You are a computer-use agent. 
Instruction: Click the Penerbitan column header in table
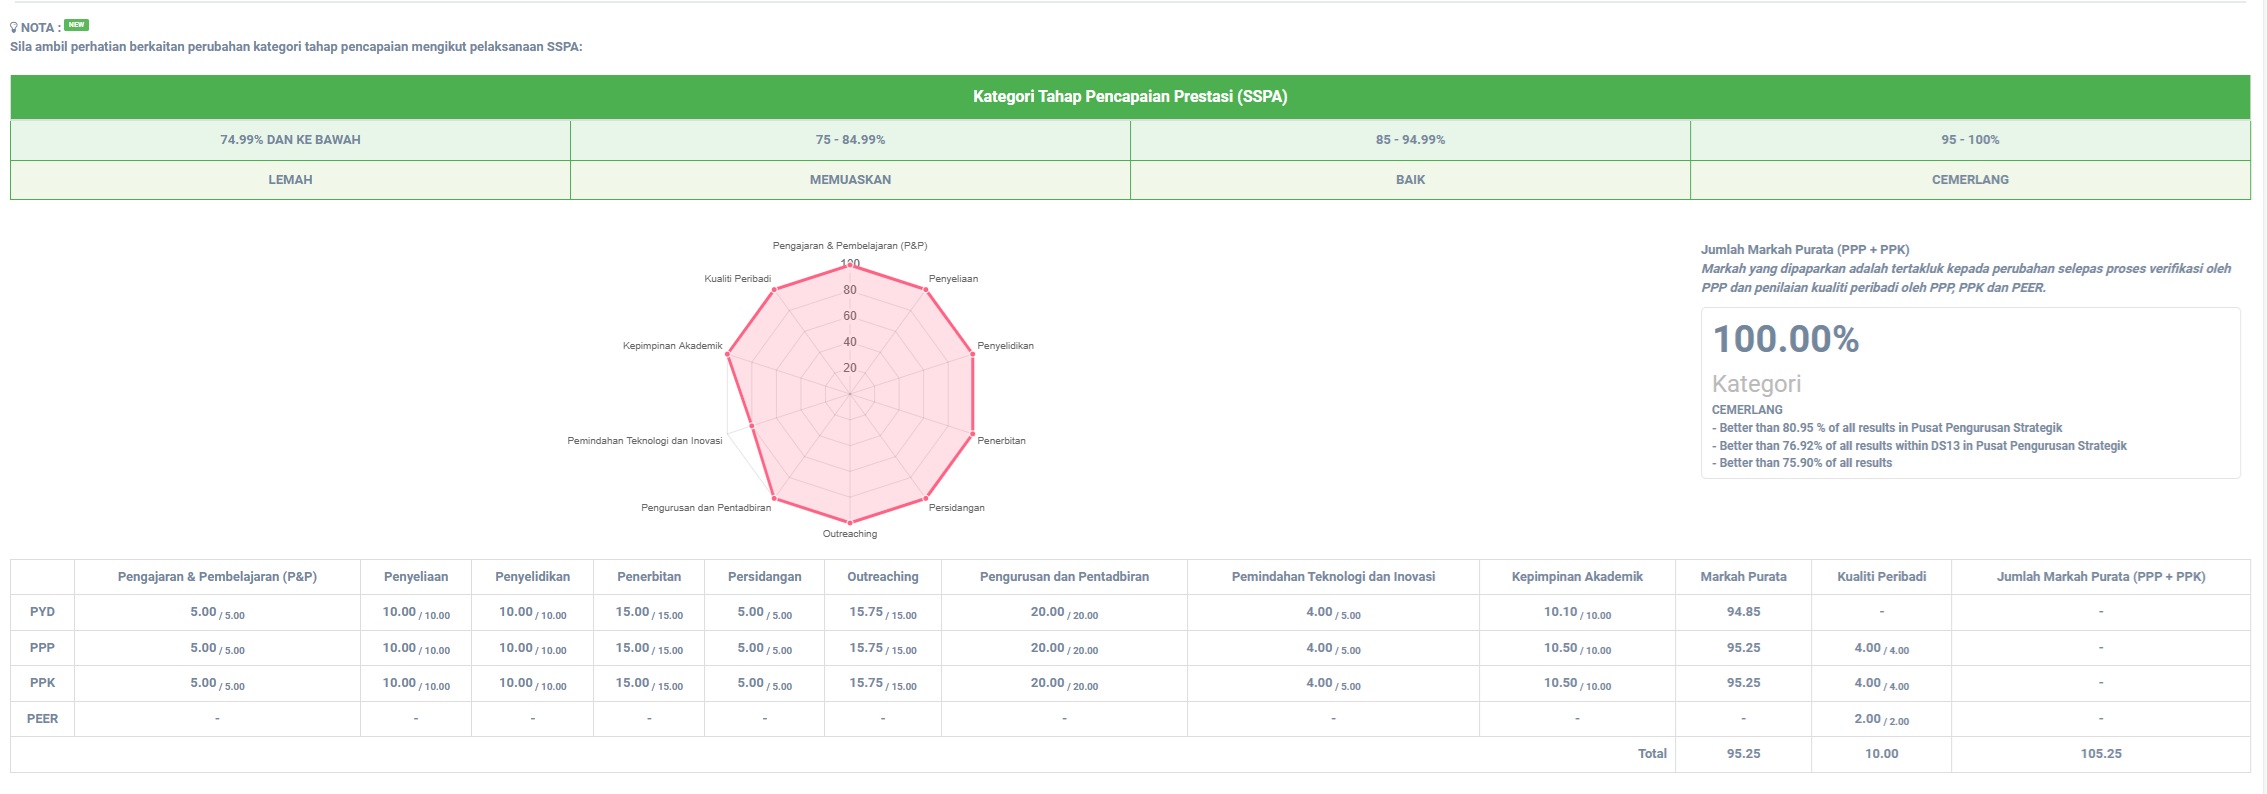tap(649, 577)
